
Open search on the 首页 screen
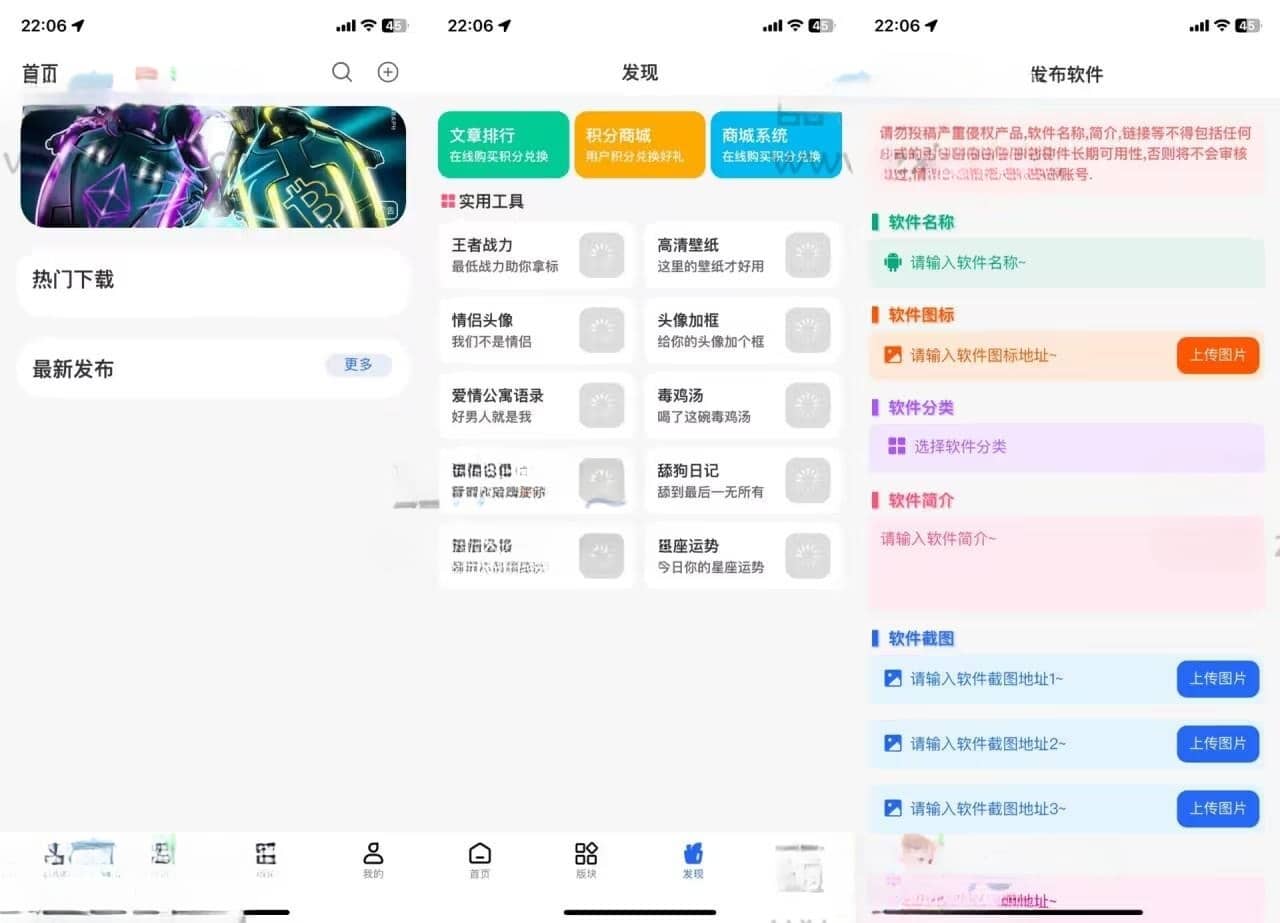pos(342,72)
